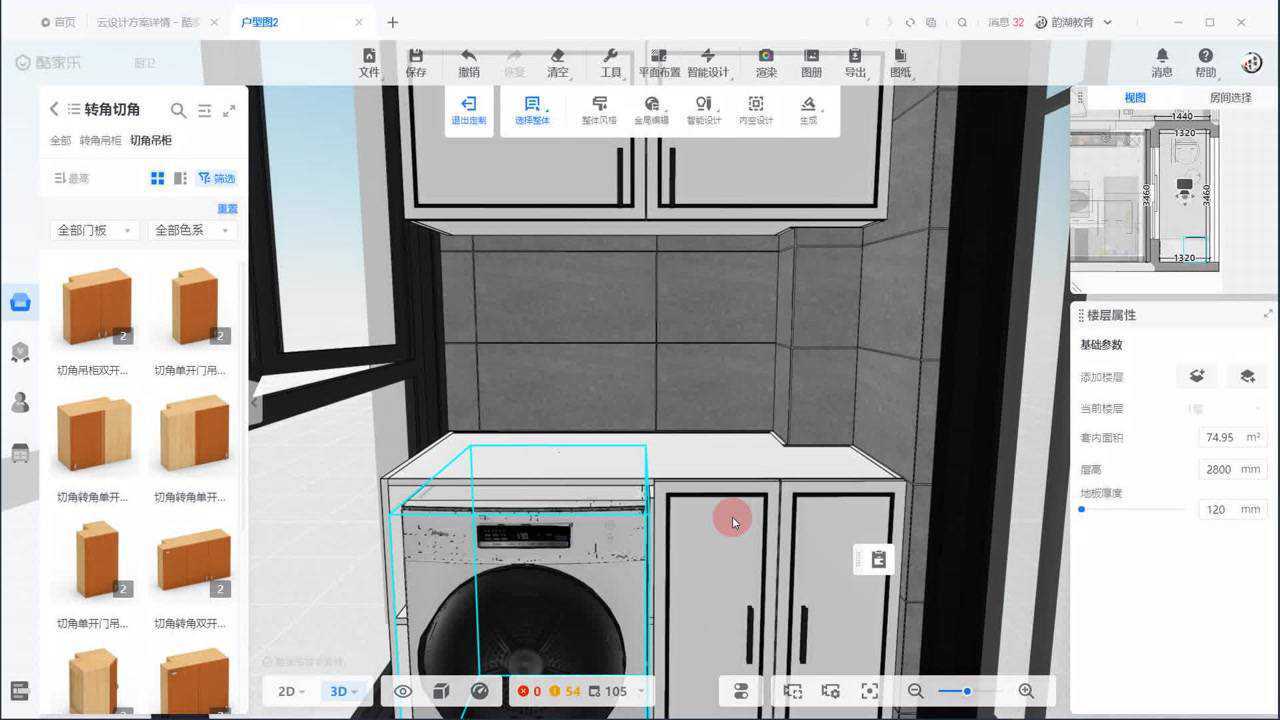Click the 清空 eraser icon
This screenshot has height=720, width=1280.
[558, 56]
